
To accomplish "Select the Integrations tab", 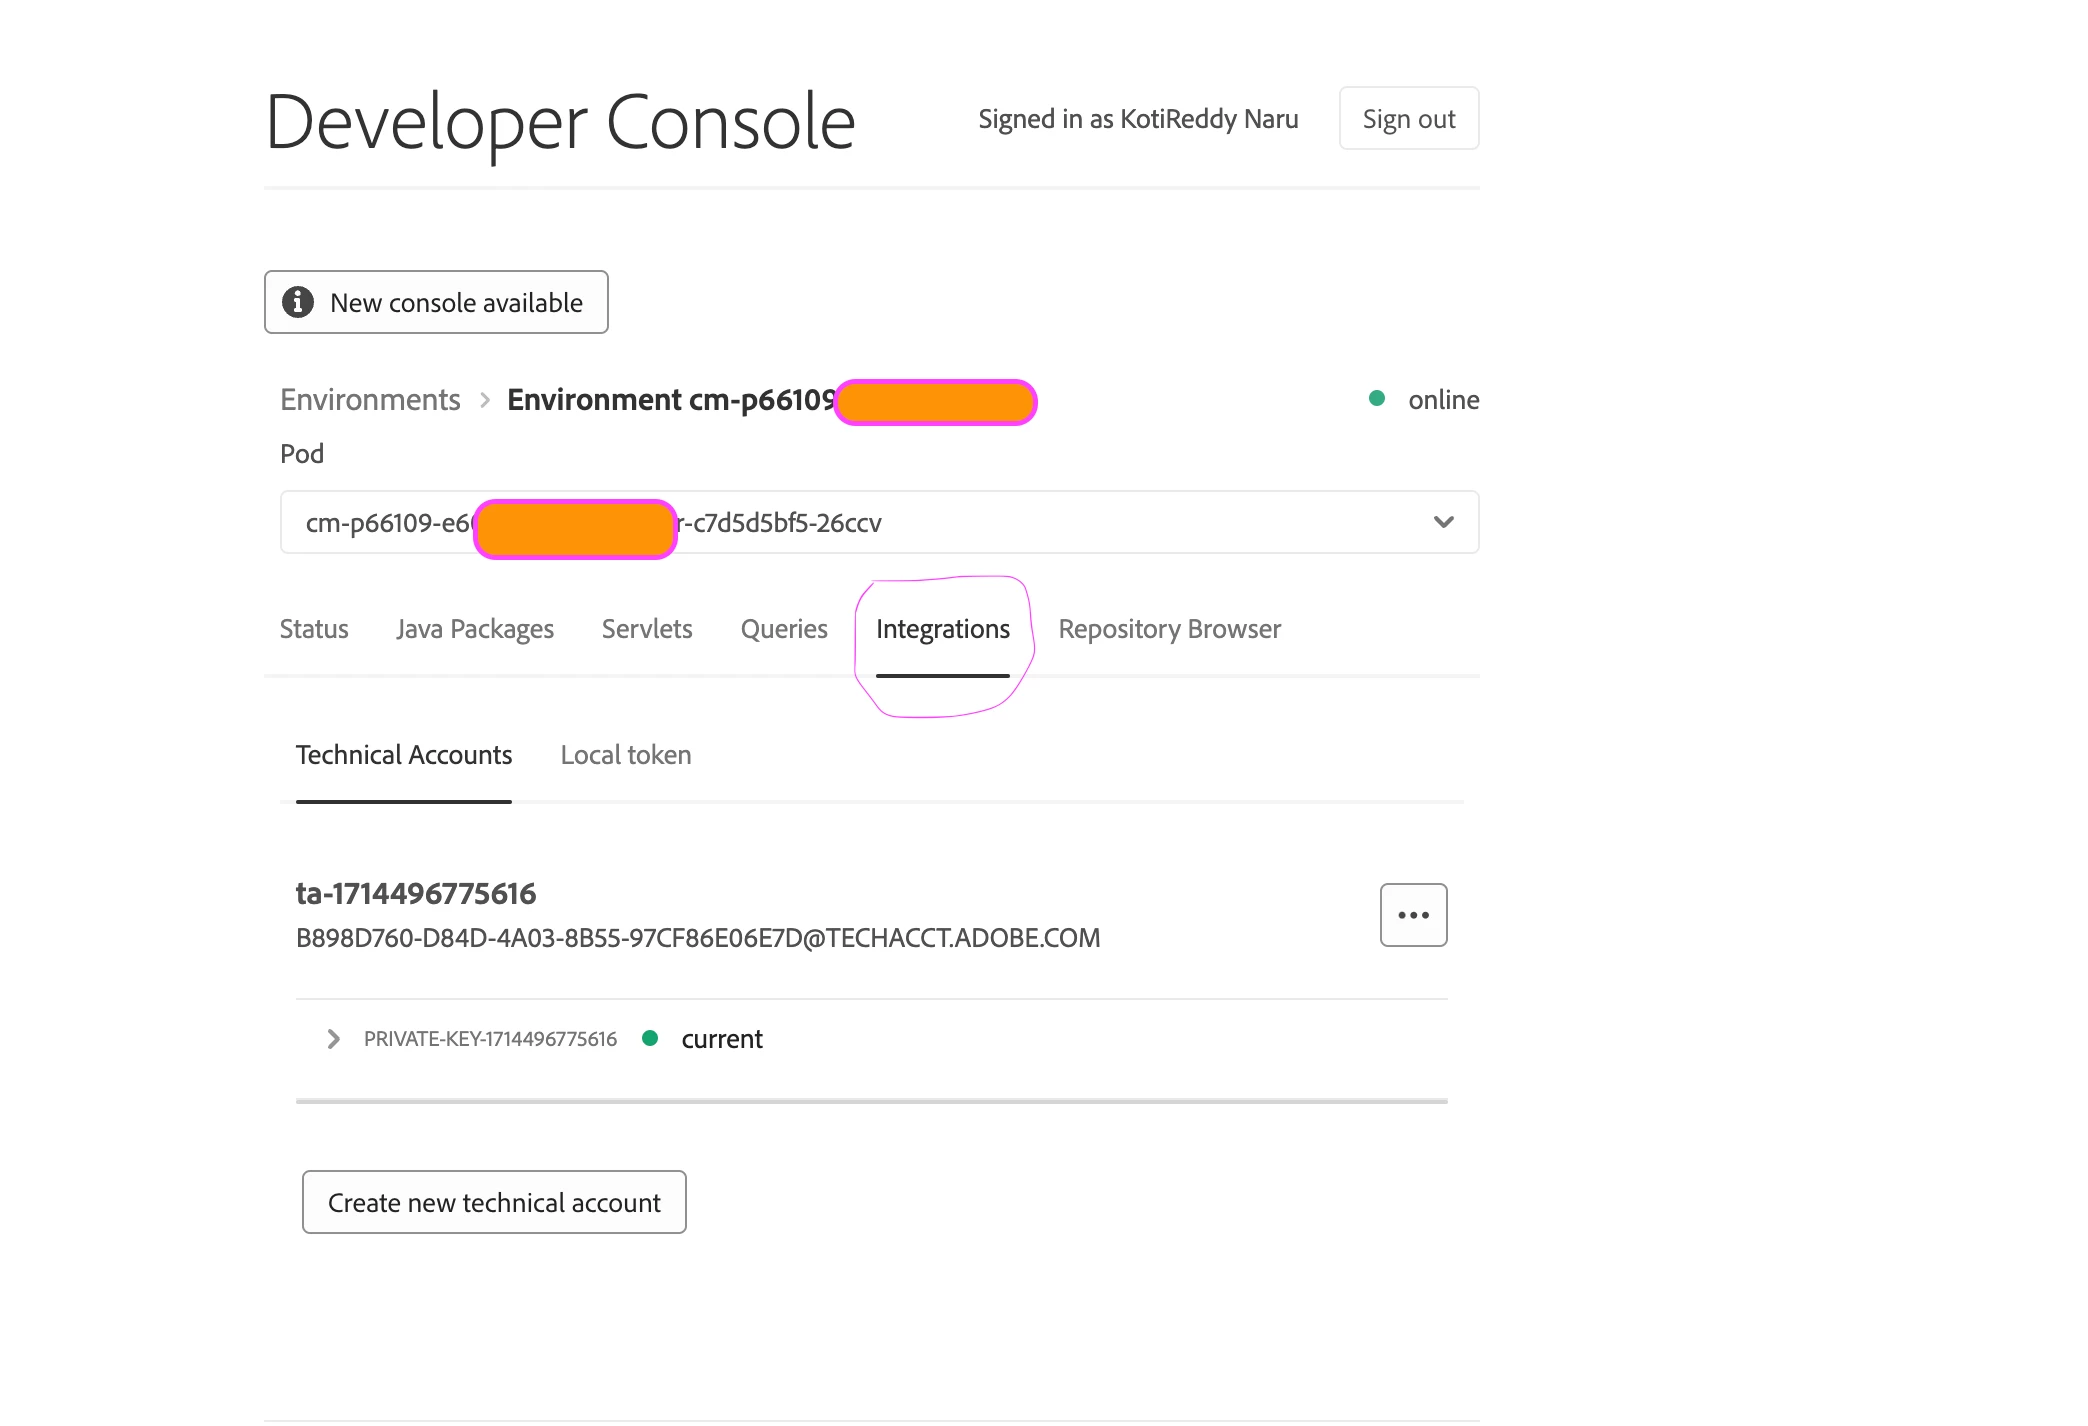I will pyautogui.click(x=943, y=629).
